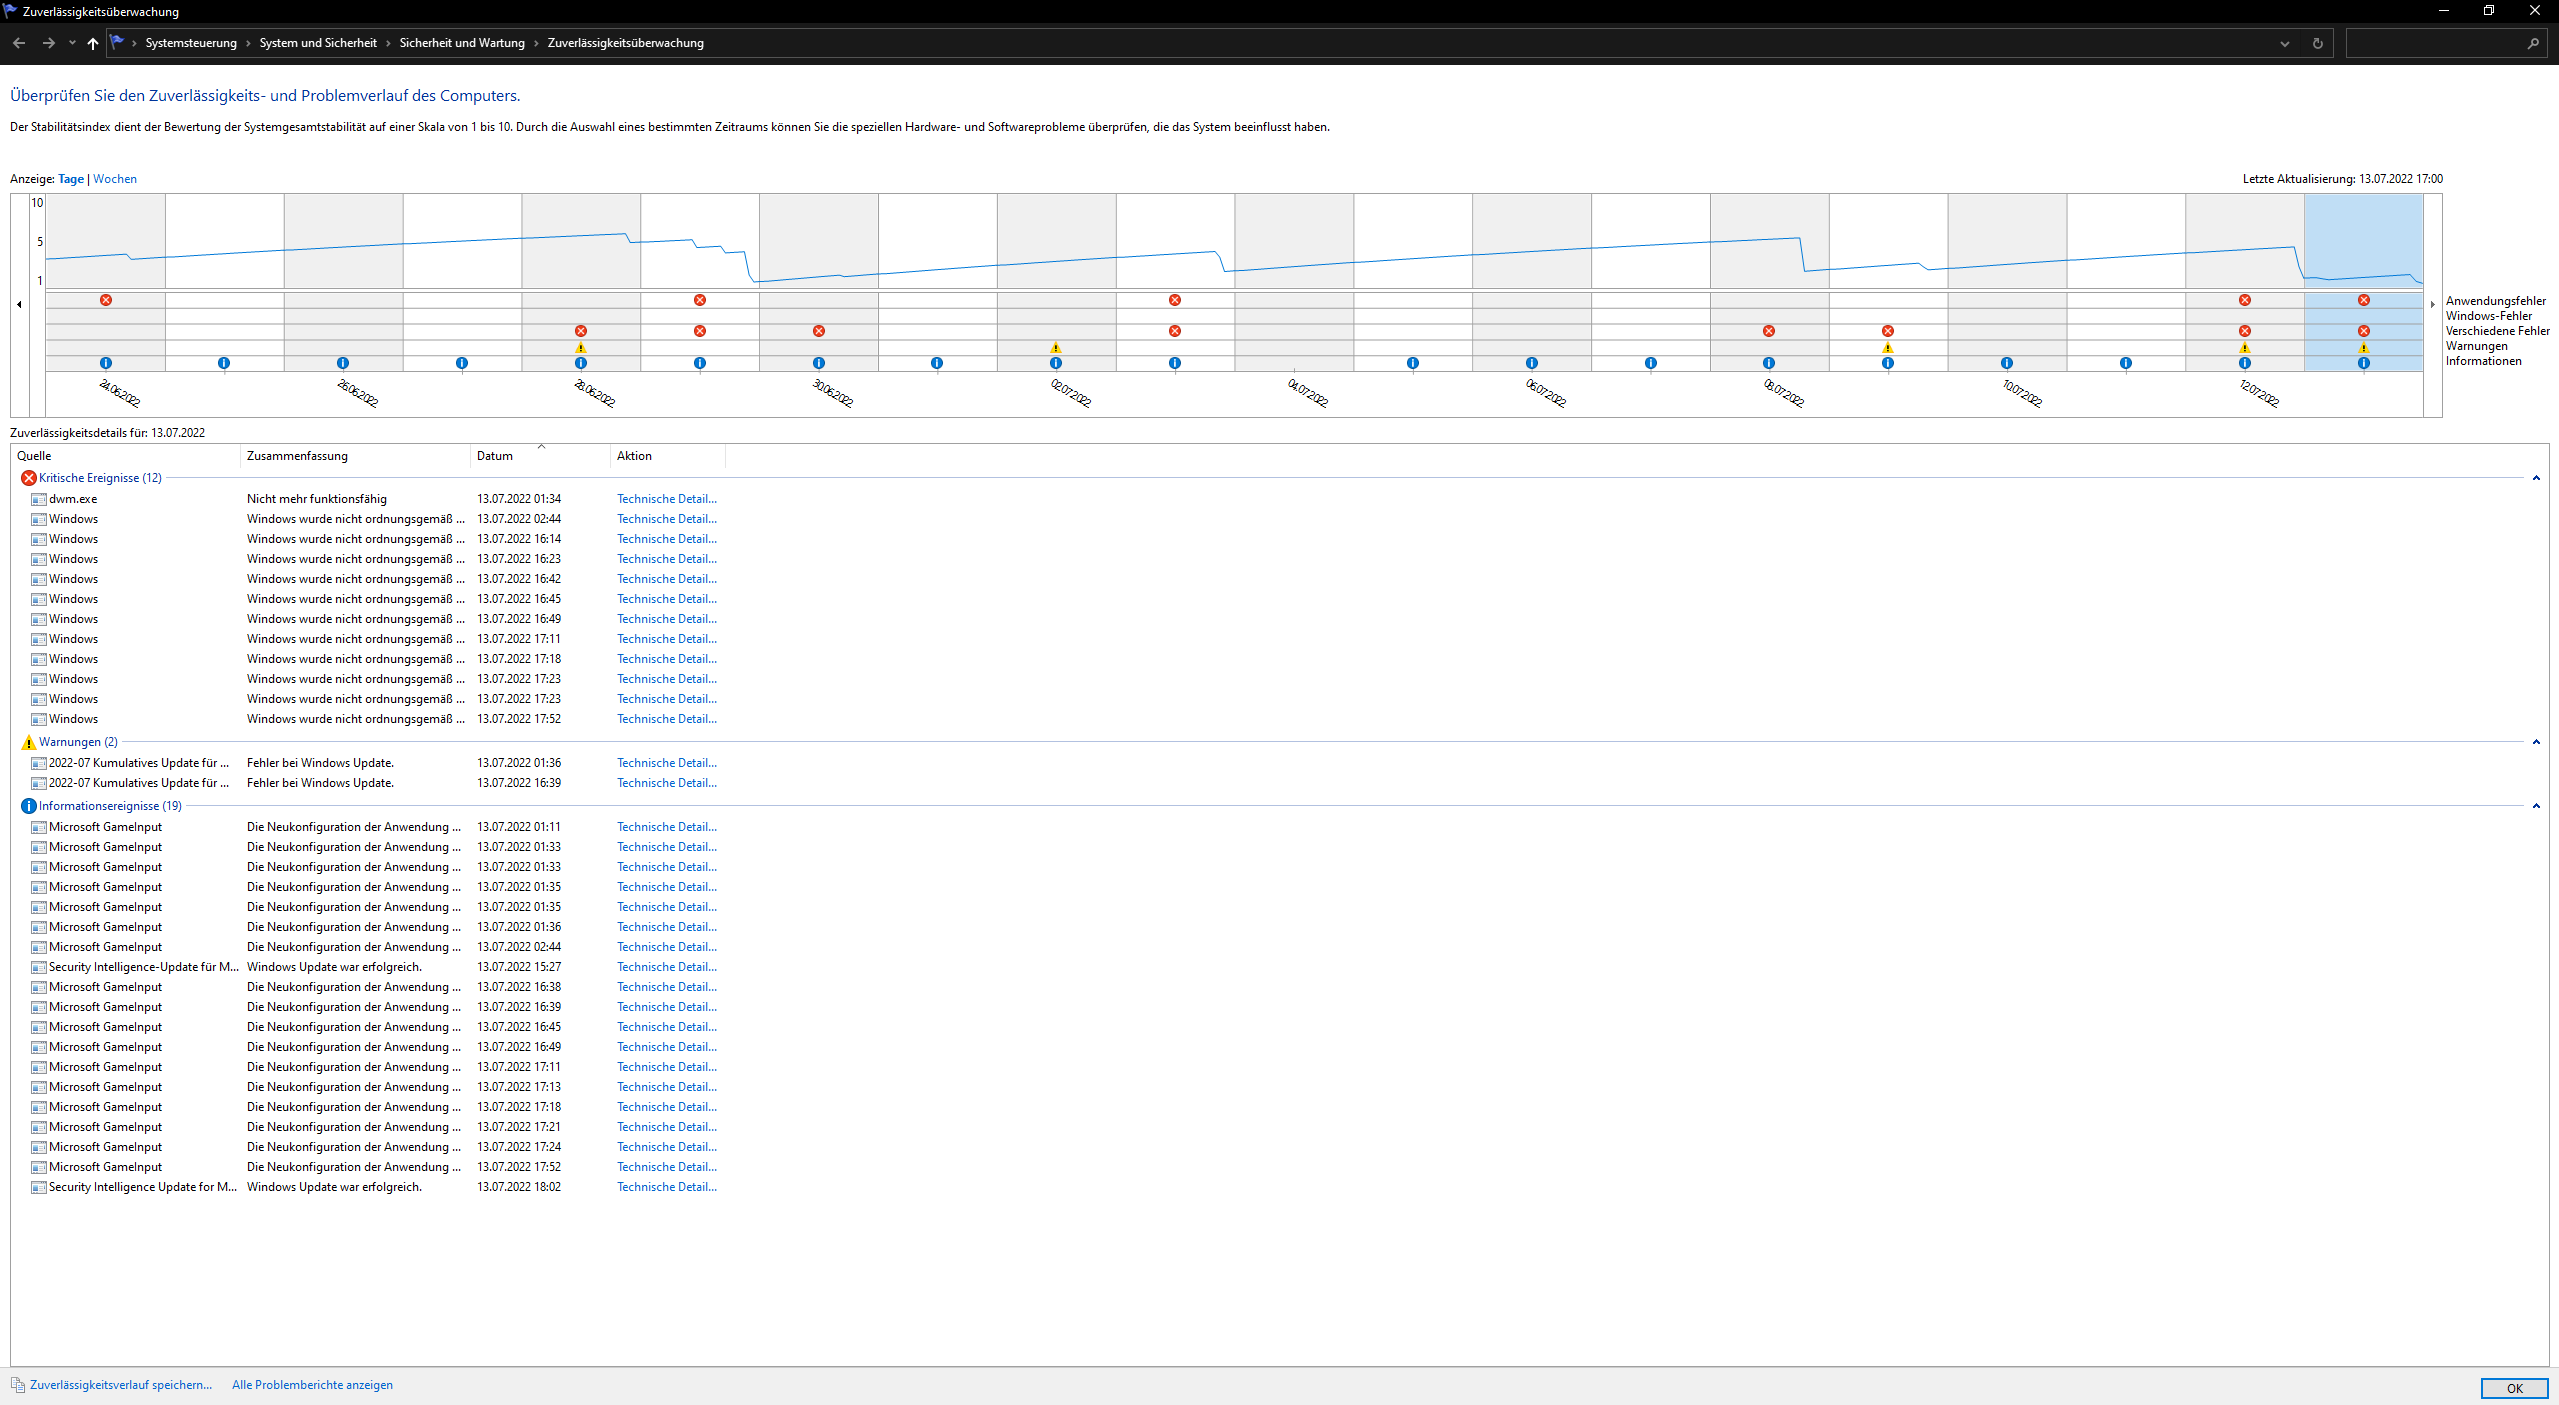Select the Tage view option
Image resolution: width=2559 pixels, height=1405 pixels.
pos(71,179)
